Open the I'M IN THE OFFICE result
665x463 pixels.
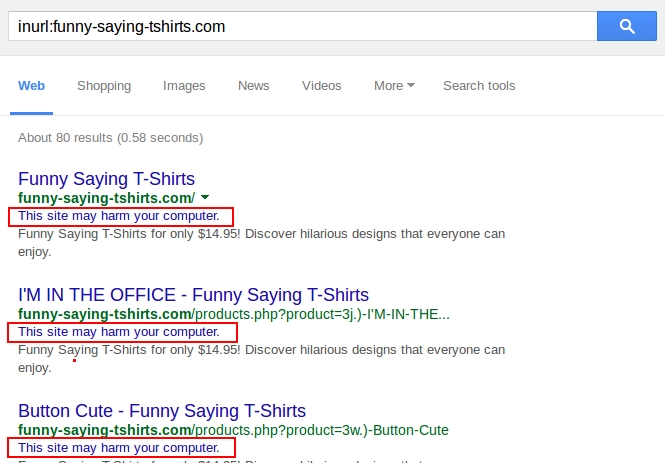pyautogui.click(x=193, y=295)
